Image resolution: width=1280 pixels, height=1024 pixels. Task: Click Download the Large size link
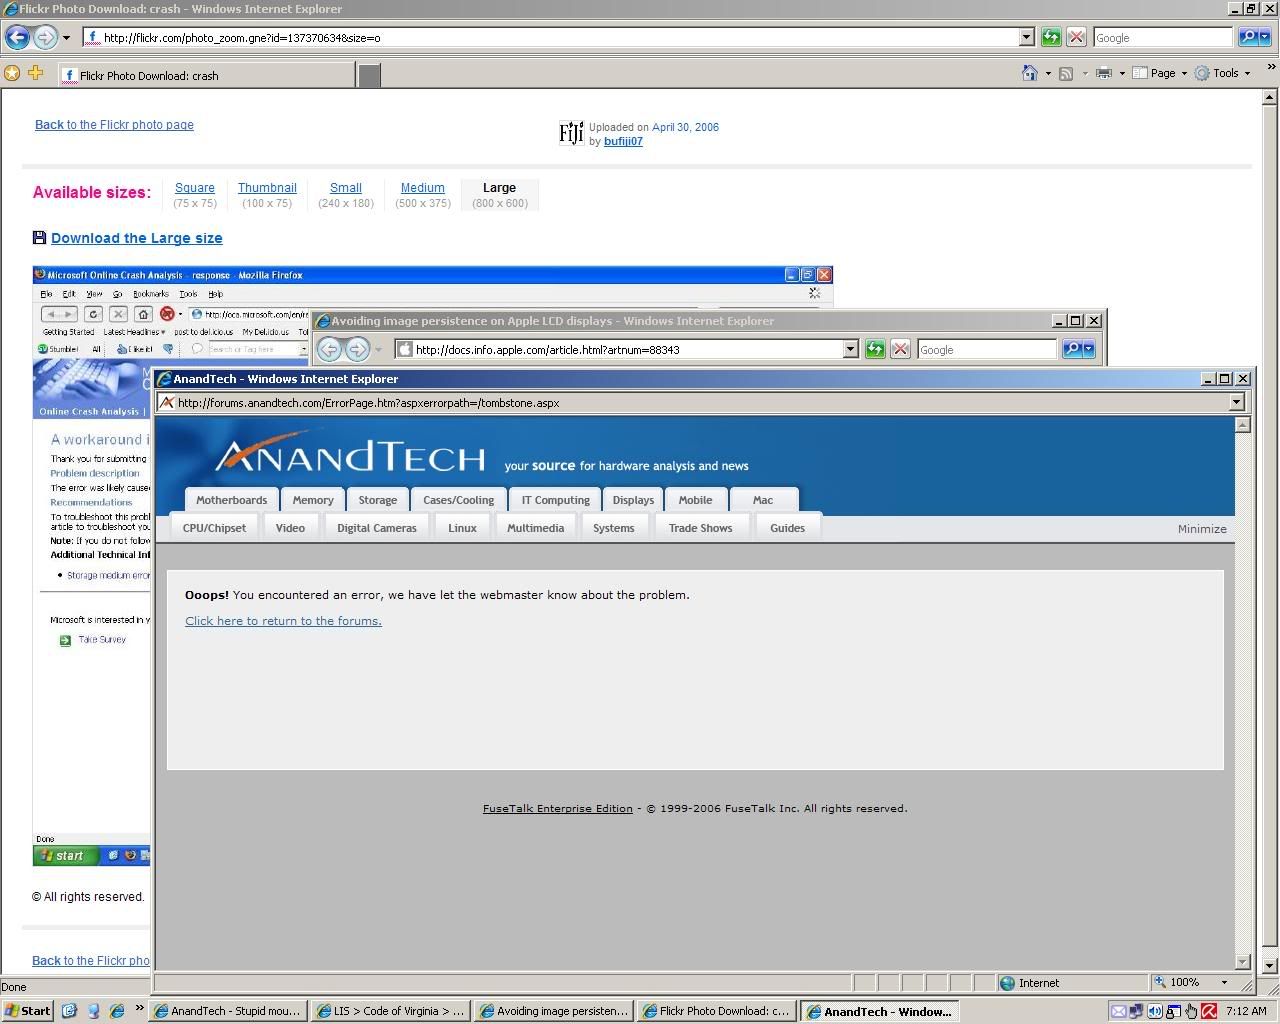pos(136,238)
